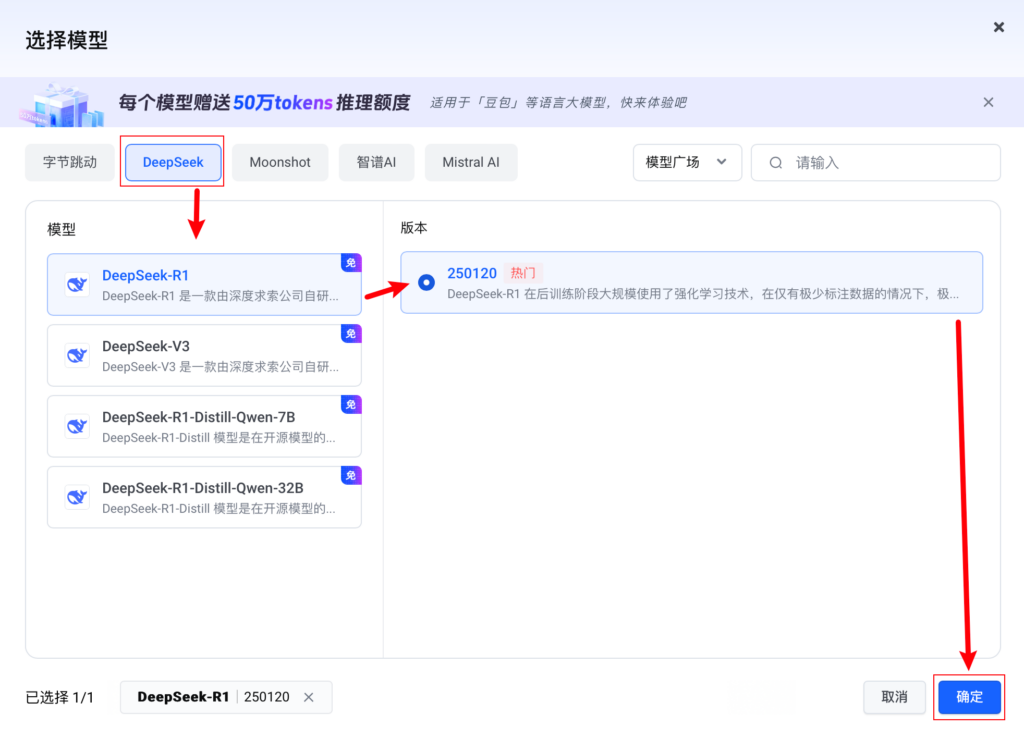1024x739 pixels.
Task: Switch to the 字节跳动 tab
Action: (70, 162)
